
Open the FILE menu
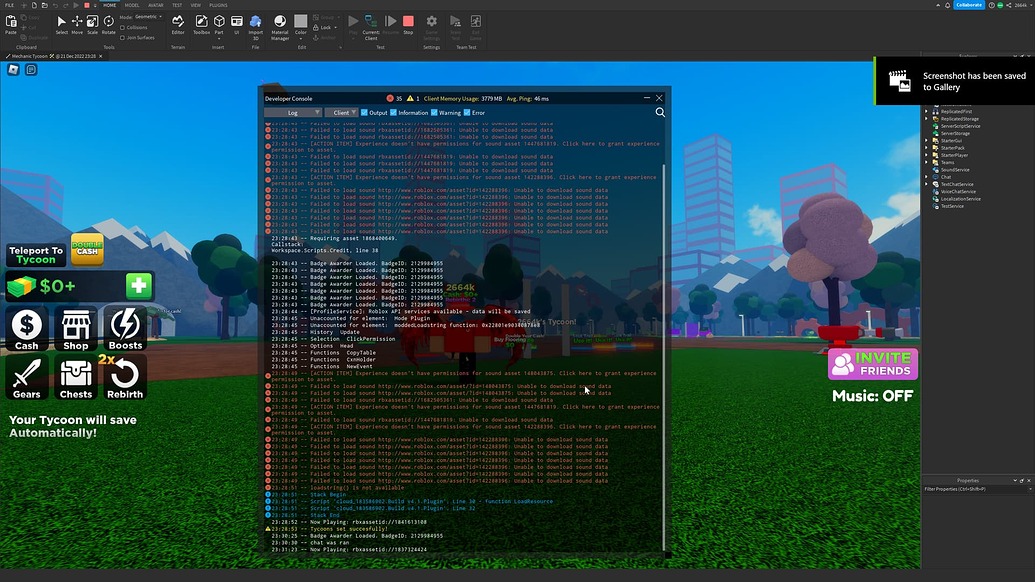[x=9, y=5]
